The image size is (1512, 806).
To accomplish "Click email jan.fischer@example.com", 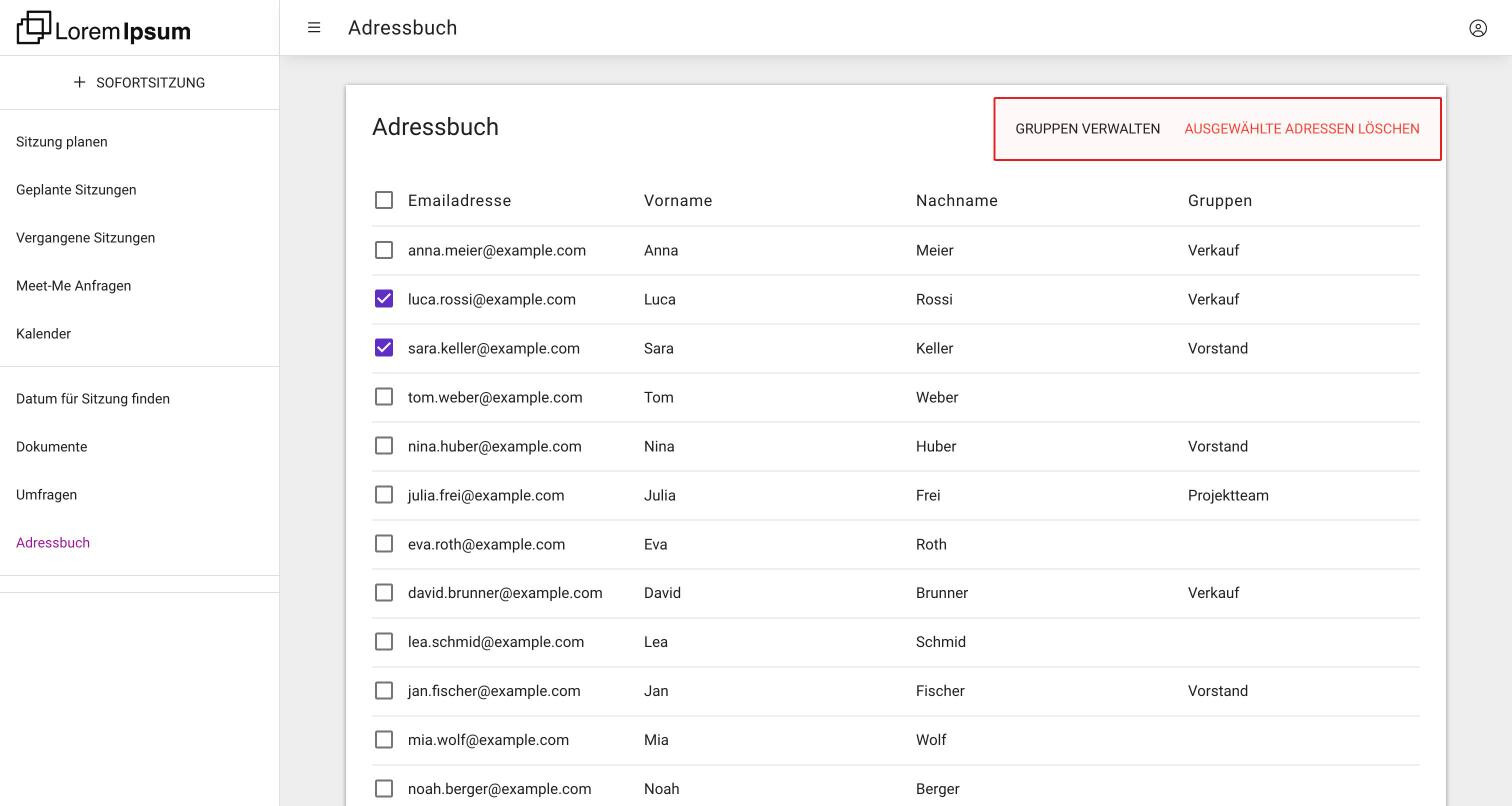I will [494, 691].
